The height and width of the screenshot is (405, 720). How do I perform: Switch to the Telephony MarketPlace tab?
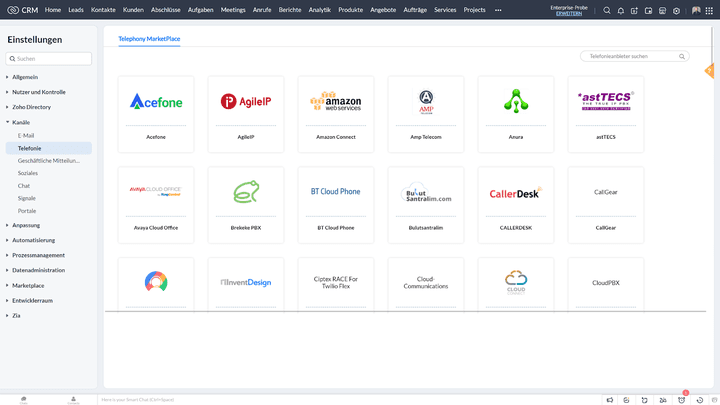click(149, 38)
